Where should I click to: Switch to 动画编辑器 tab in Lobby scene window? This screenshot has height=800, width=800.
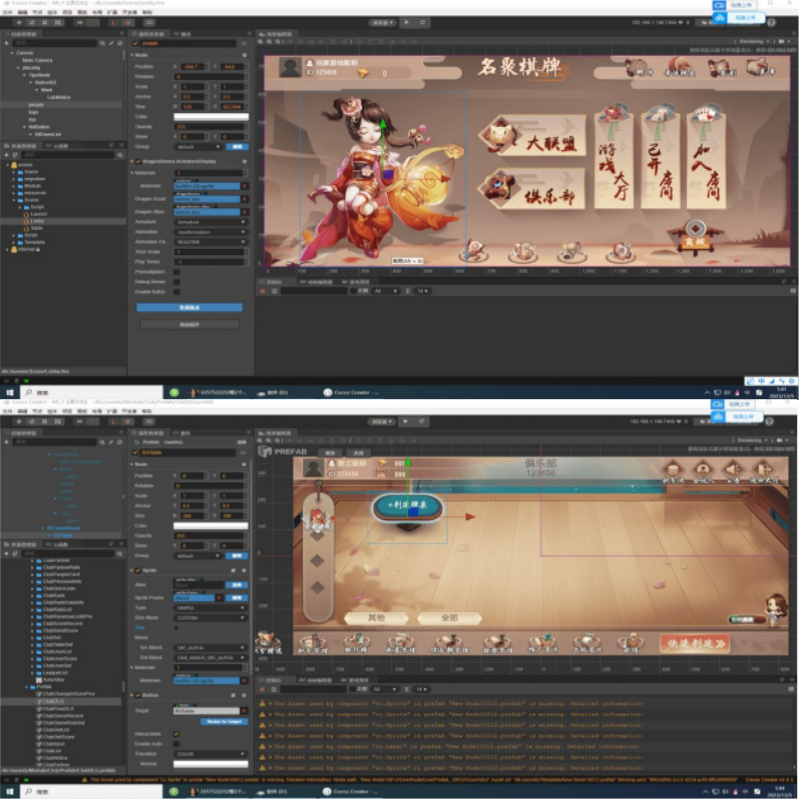pyautogui.click(x=316, y=282)
